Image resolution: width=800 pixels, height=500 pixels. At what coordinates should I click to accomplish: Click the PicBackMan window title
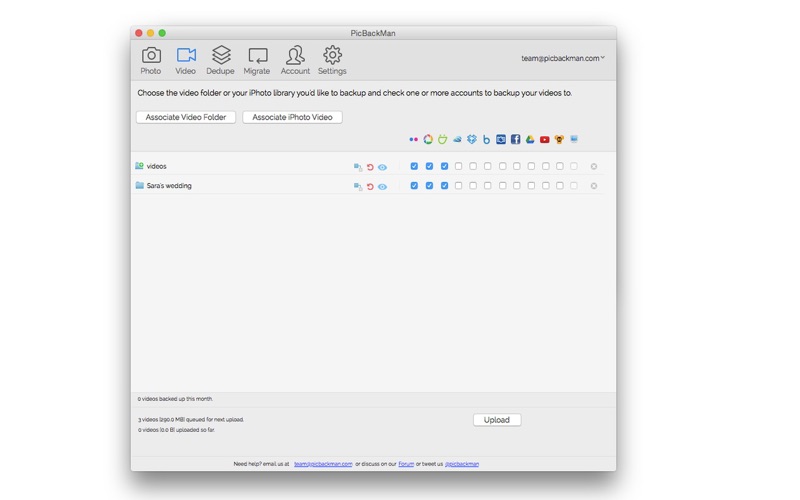coord(373,33)
